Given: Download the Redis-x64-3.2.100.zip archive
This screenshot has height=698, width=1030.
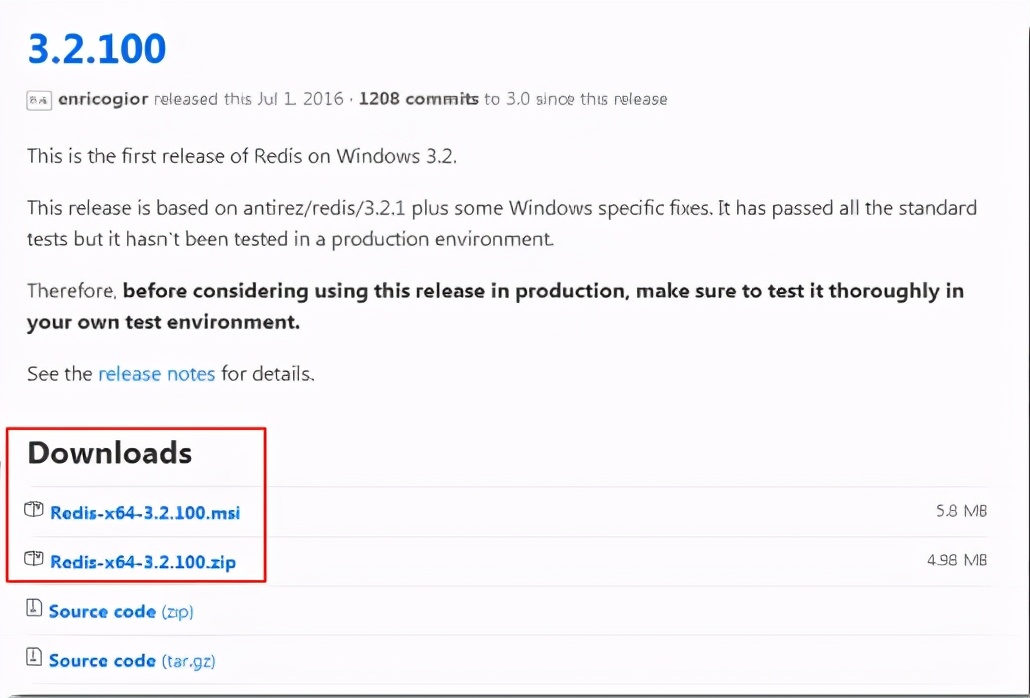Looking at the screenshot, I should 143,562.
